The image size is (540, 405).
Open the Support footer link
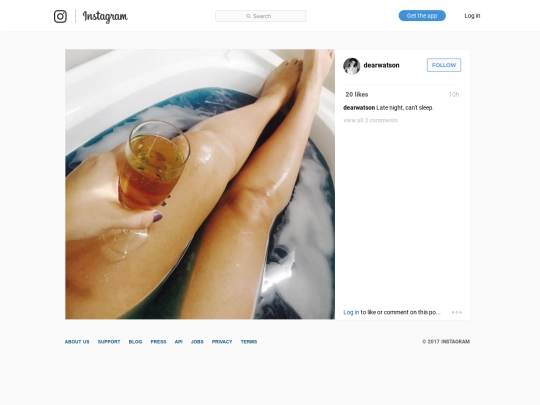[109, 342]
